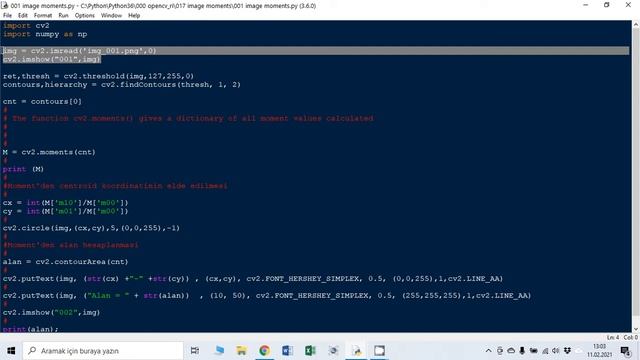The image size is (640, 360).
Task: Click on the 'print (M)' line
Action: point(23,169)
